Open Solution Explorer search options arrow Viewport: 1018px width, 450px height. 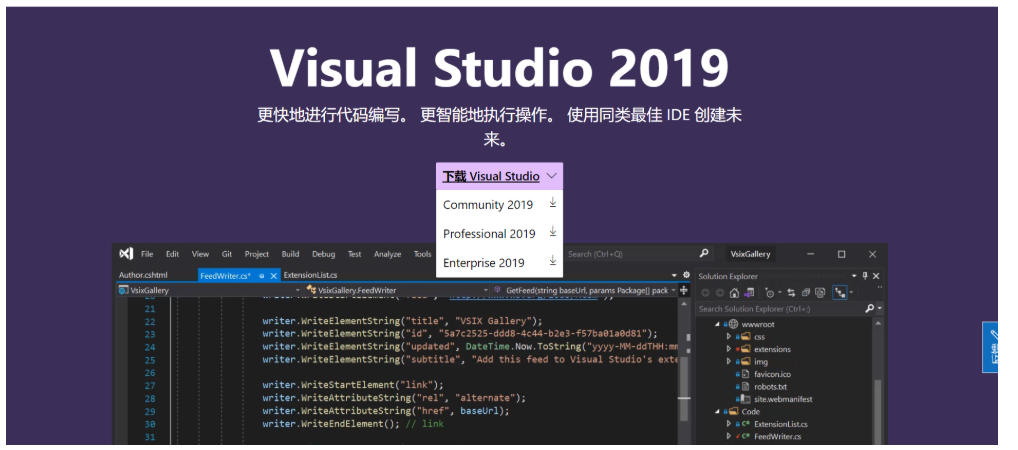pos(880,308)
